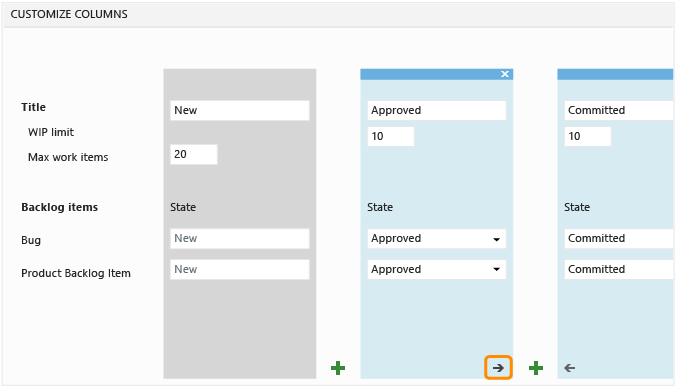Viewport: 675px width, 386px height.
Task: Open the Product Backlog Item dropdown in the Approved column
Action: click(x=437, y=269)
